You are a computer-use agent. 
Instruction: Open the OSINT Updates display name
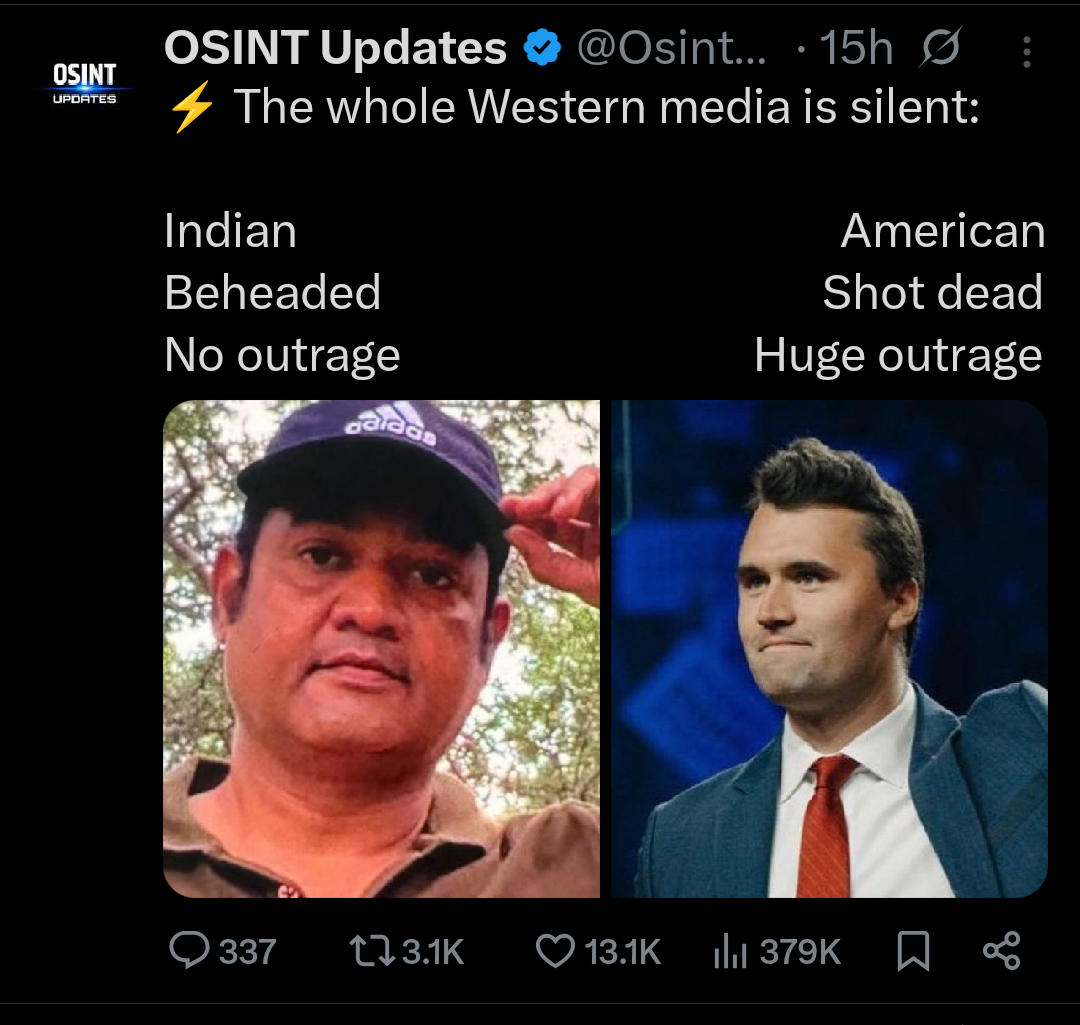[x=335, y=48]
